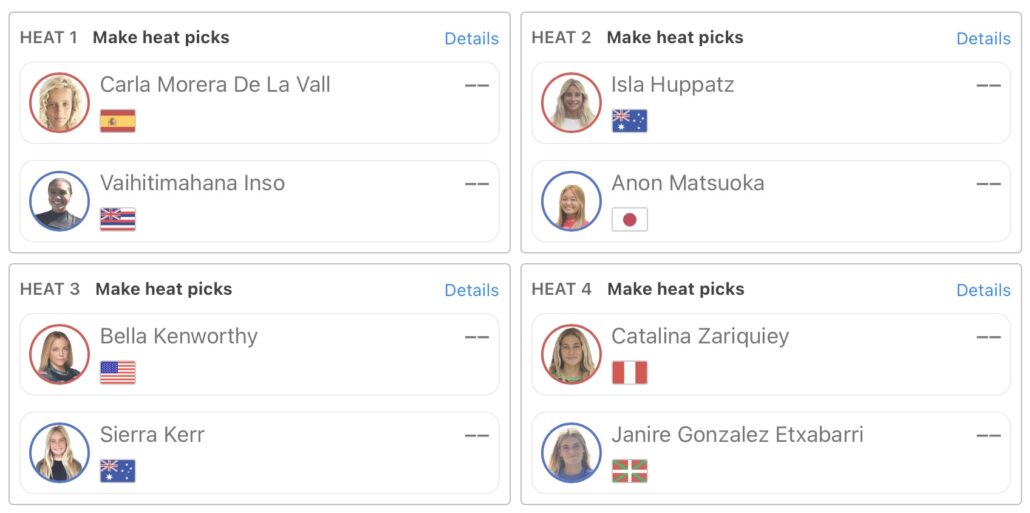Click the Hawaii flag under Vaihitimahana Inso
The width and height of the screenshot is (1030, 513).
pos(118,220)
